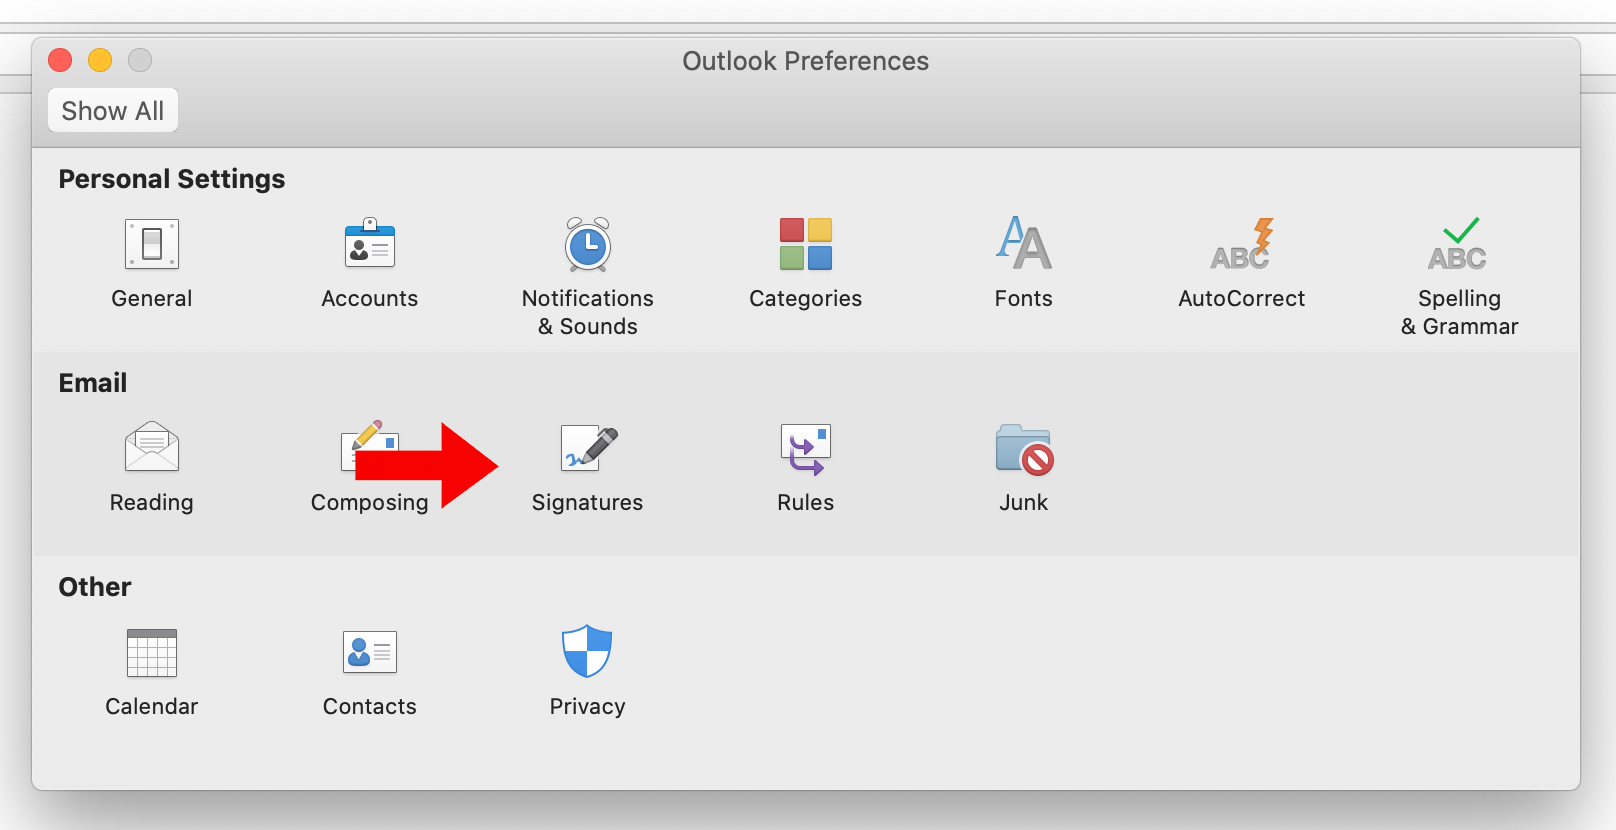Open email Rules settings

coord(805,448)
